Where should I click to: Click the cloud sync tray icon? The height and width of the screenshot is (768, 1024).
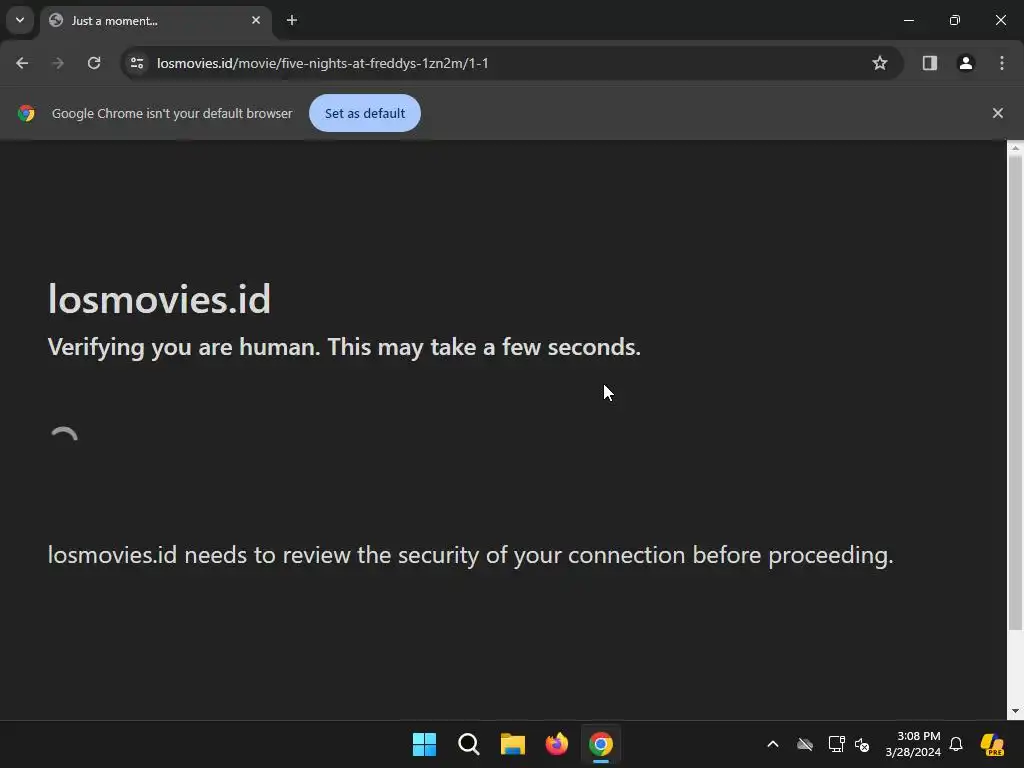click(805, 744)
